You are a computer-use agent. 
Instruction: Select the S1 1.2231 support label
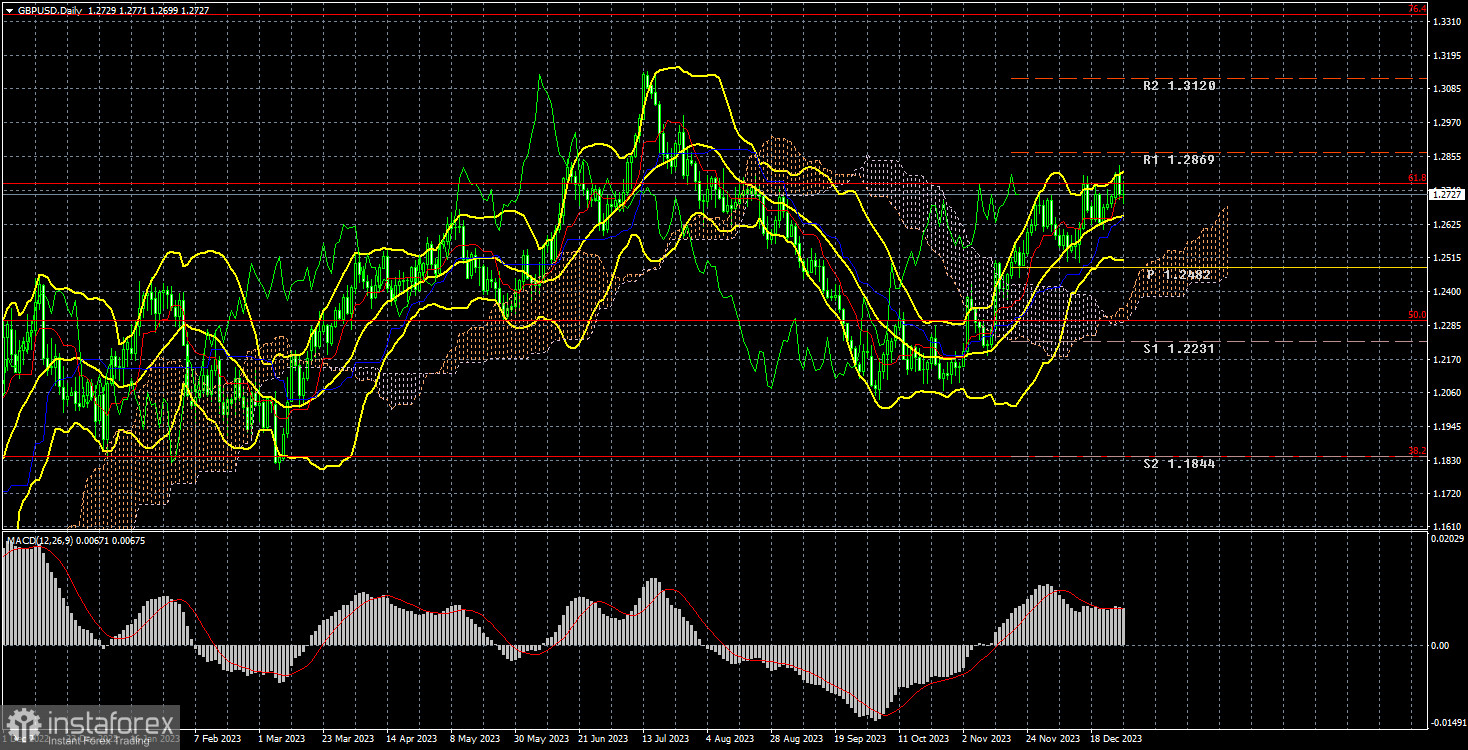[1180, 348]
